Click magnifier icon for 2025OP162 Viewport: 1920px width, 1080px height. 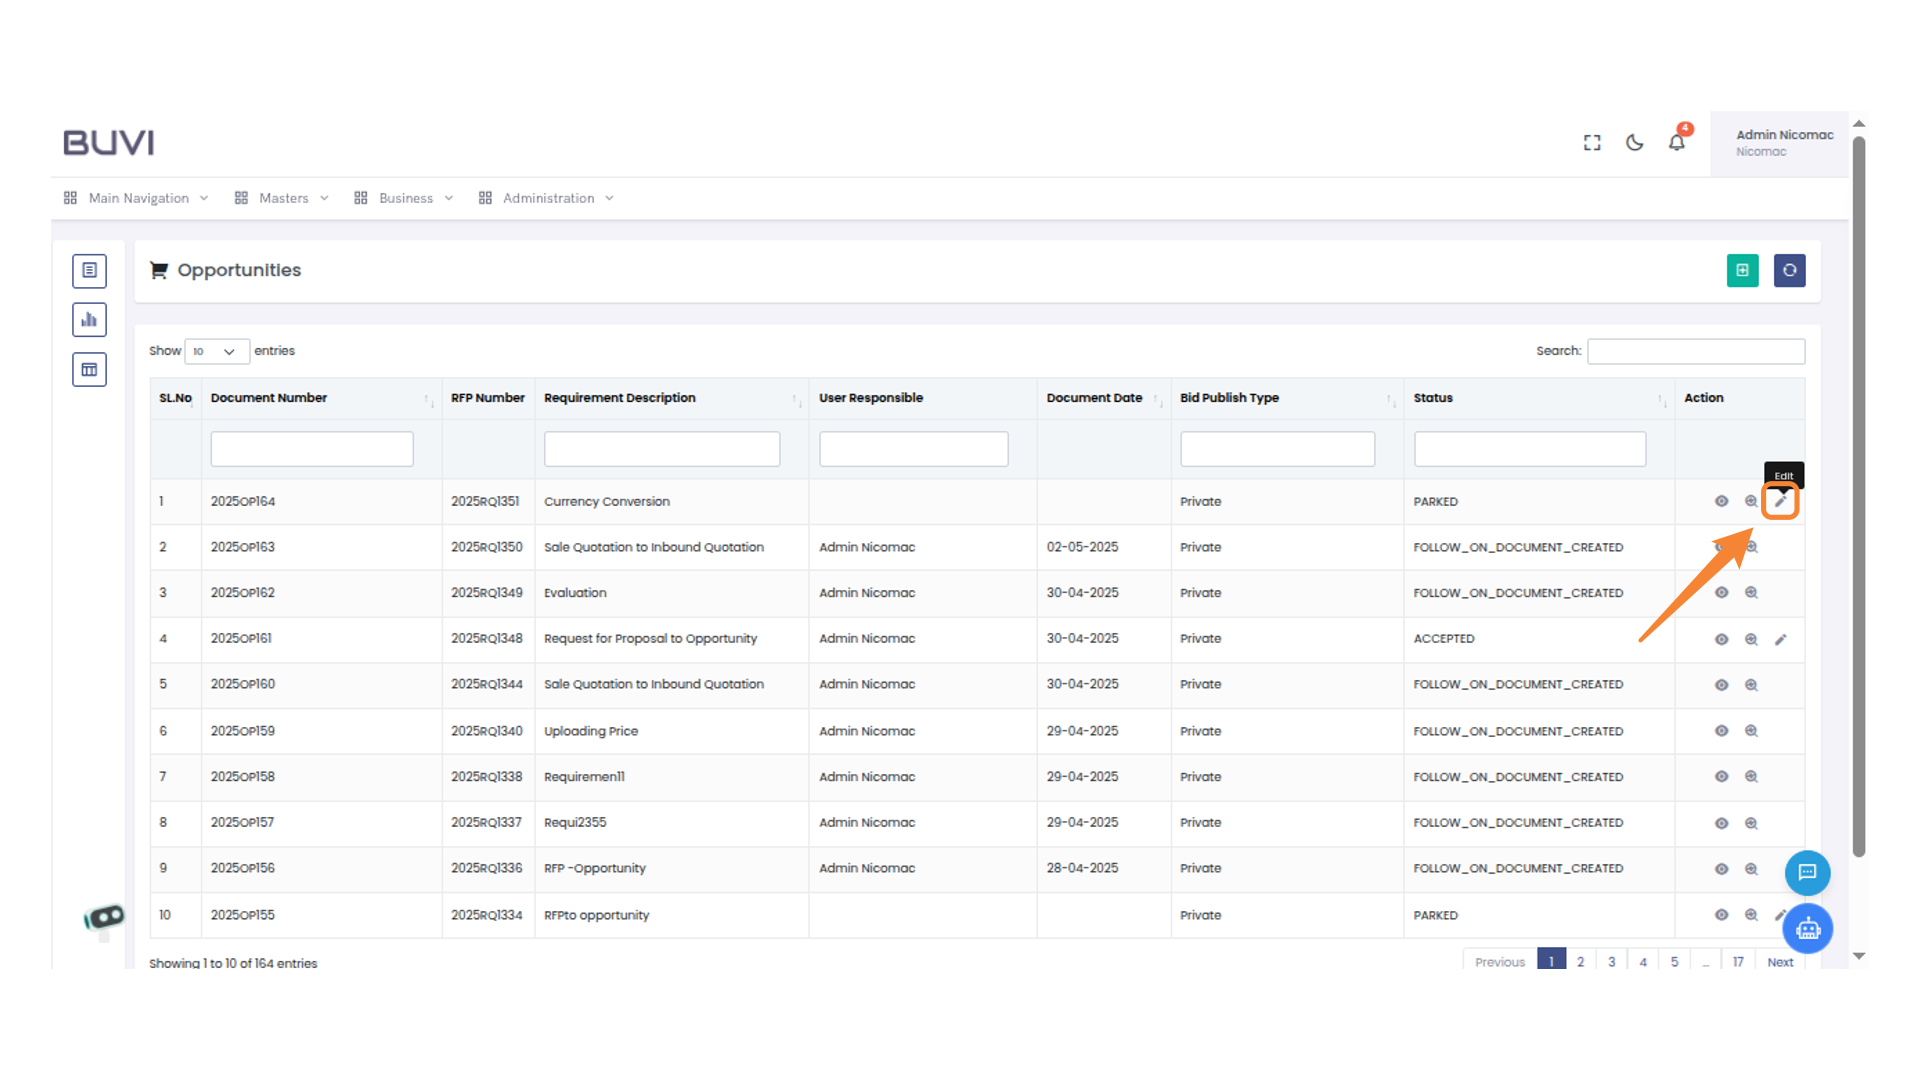coord(1751,593)
